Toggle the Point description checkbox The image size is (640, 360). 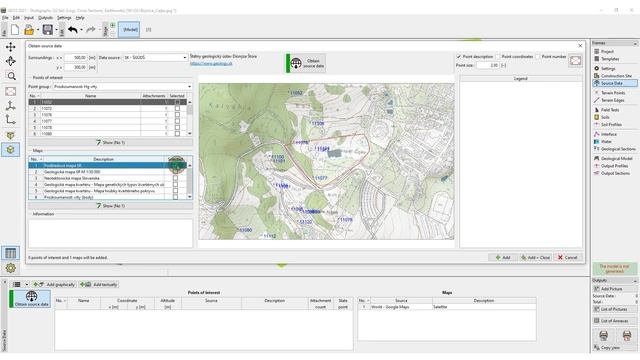coord(459,56)
